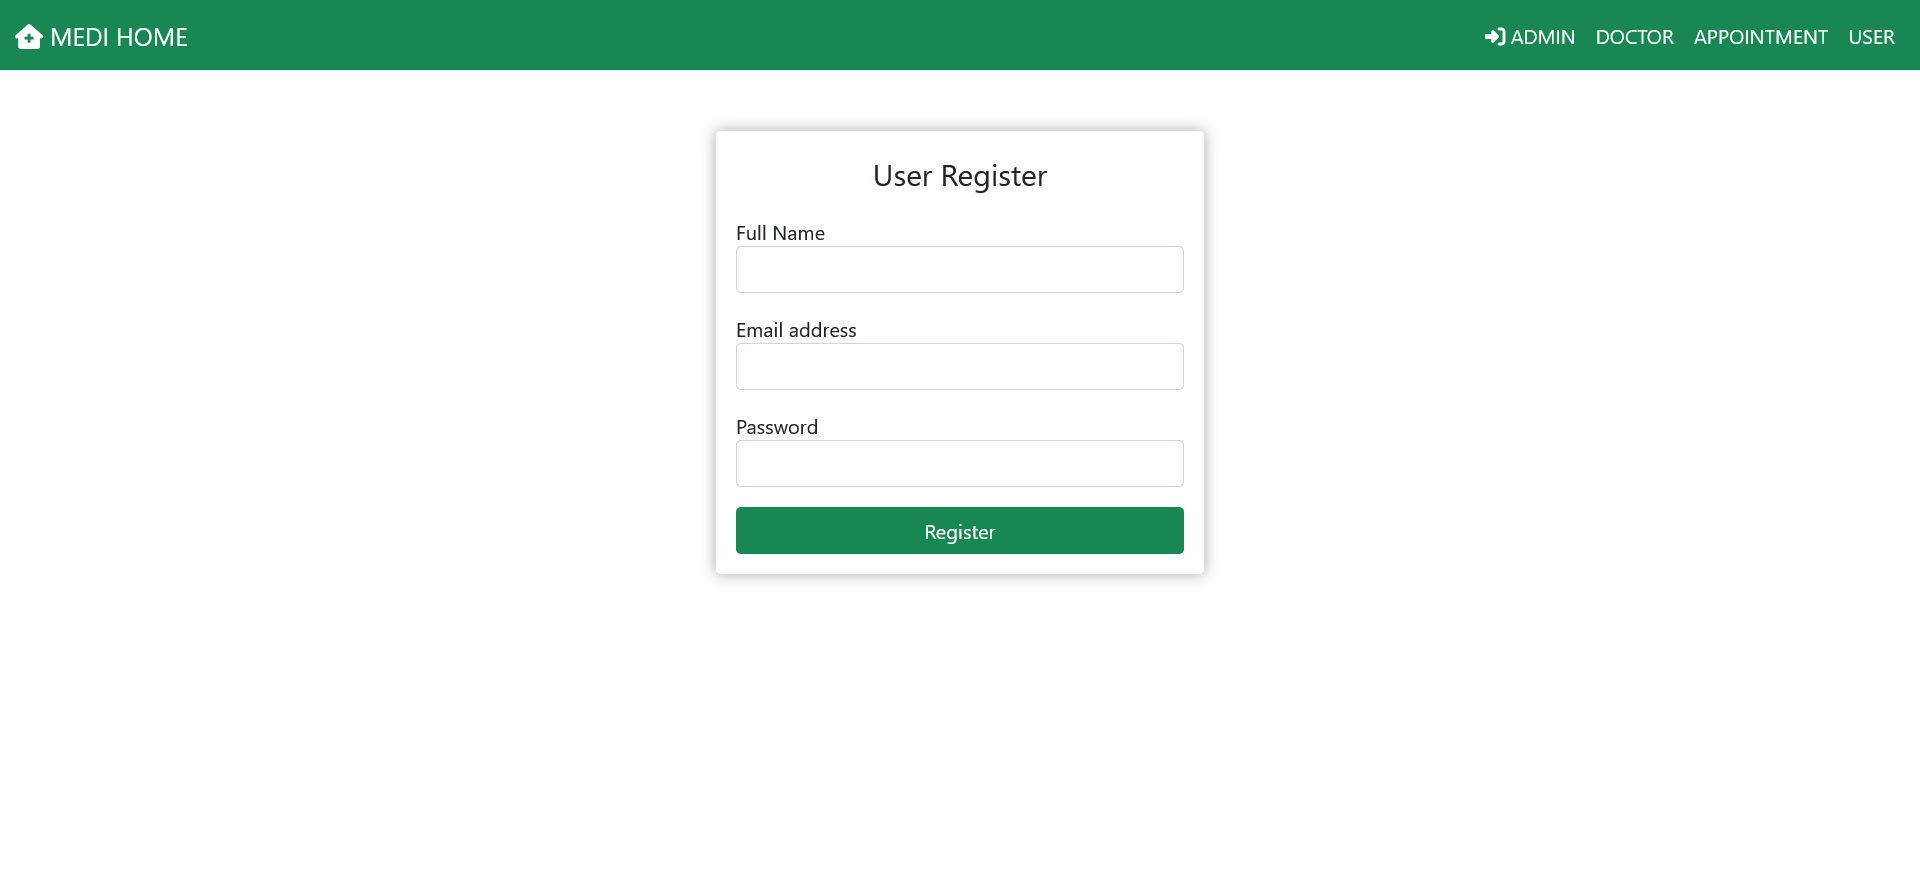This screenshot has height=878, width=1920.
Task: Click the Email address label
Action: [796, 330]
